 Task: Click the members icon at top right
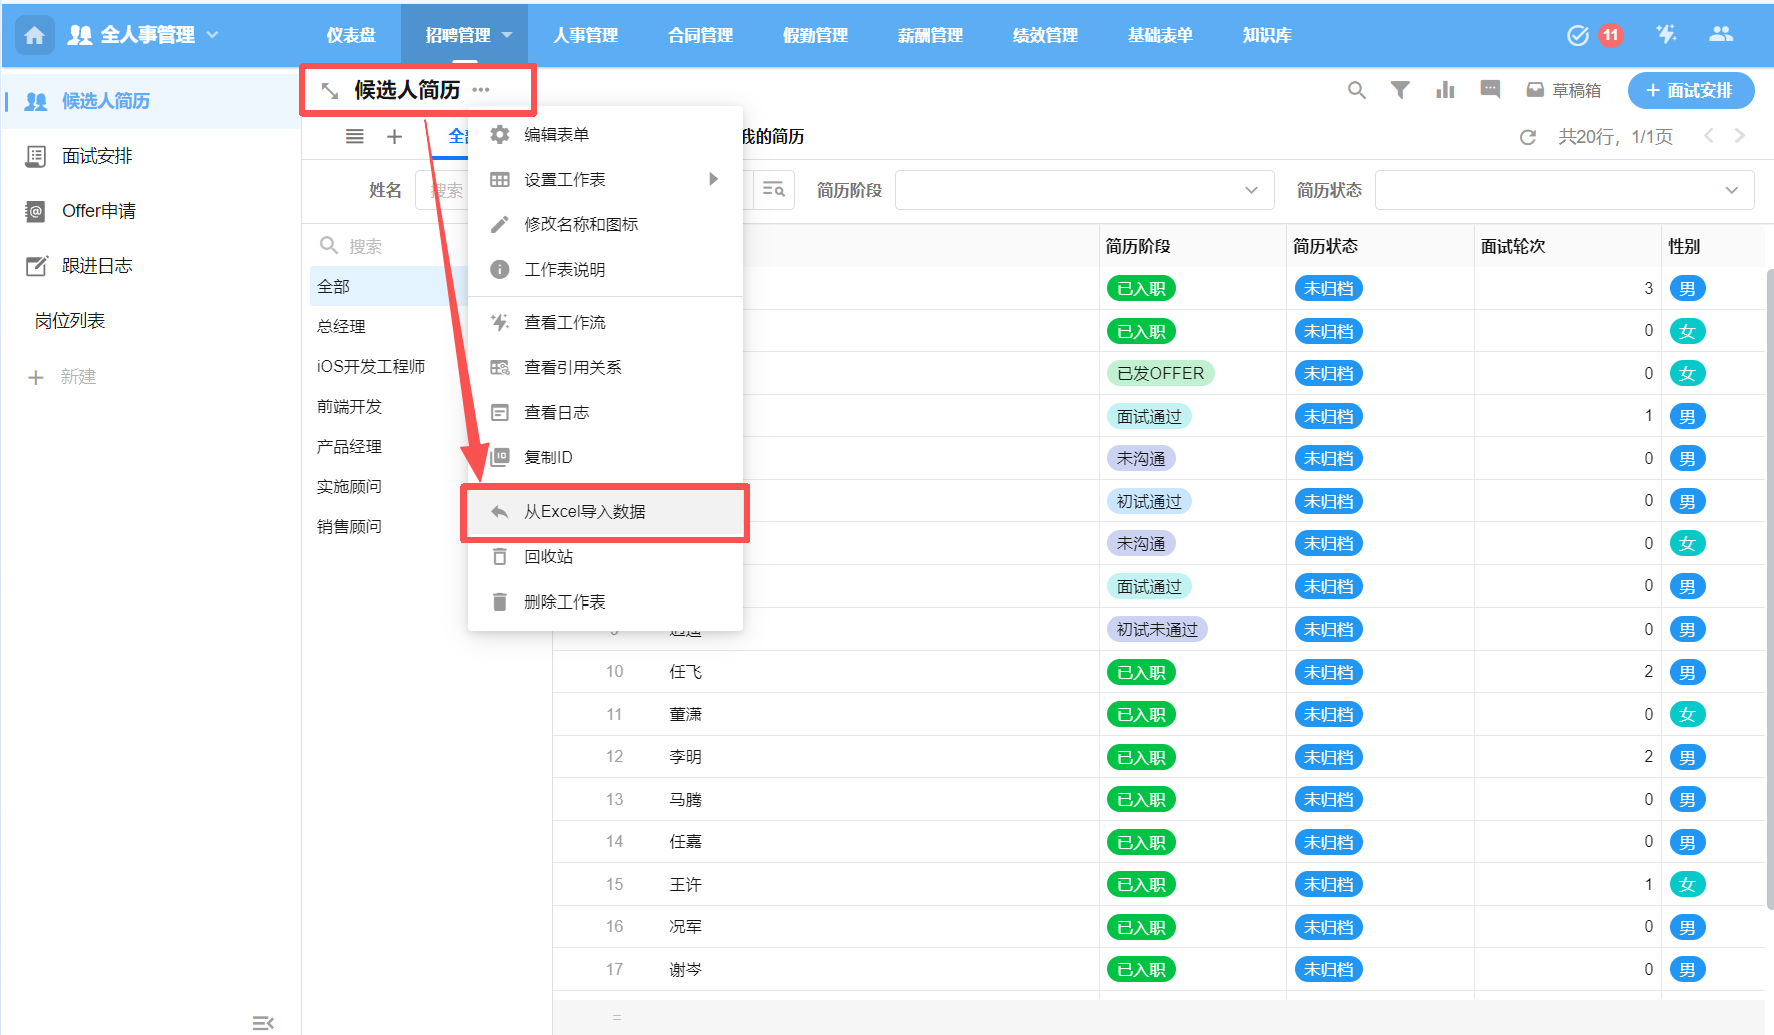(x=1721, y=33)
